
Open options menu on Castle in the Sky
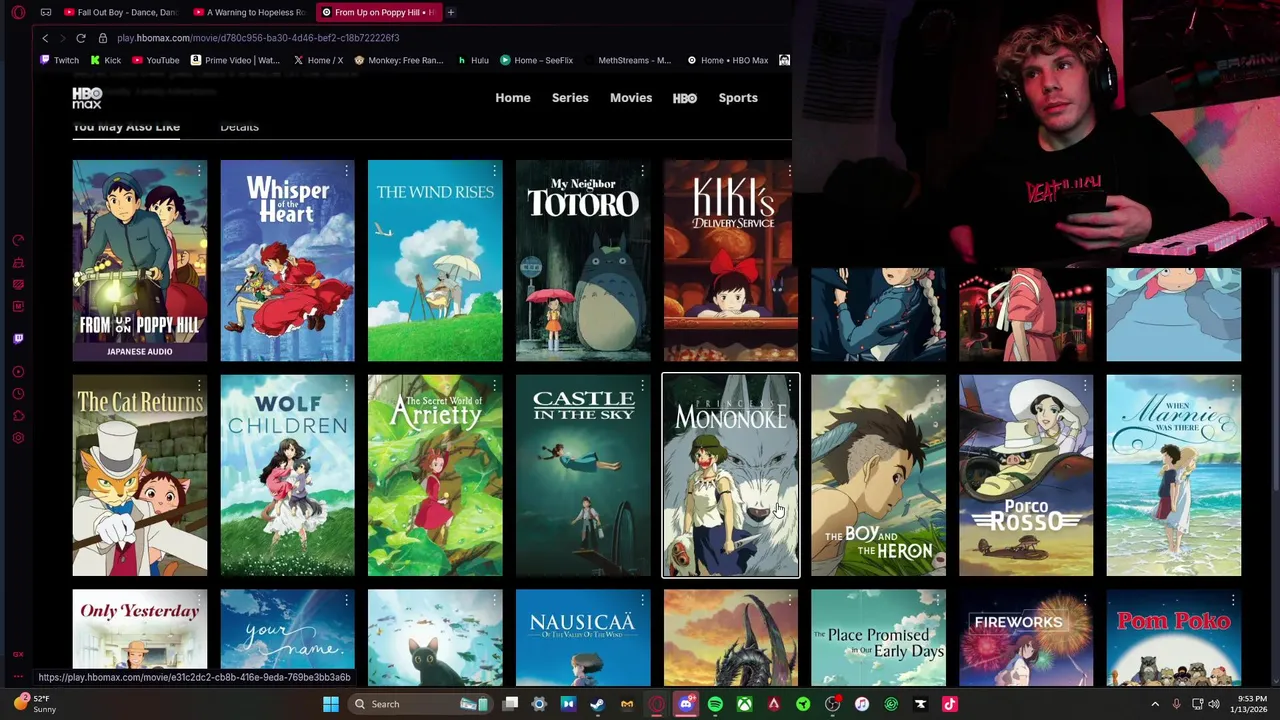[x=642, y=386]
